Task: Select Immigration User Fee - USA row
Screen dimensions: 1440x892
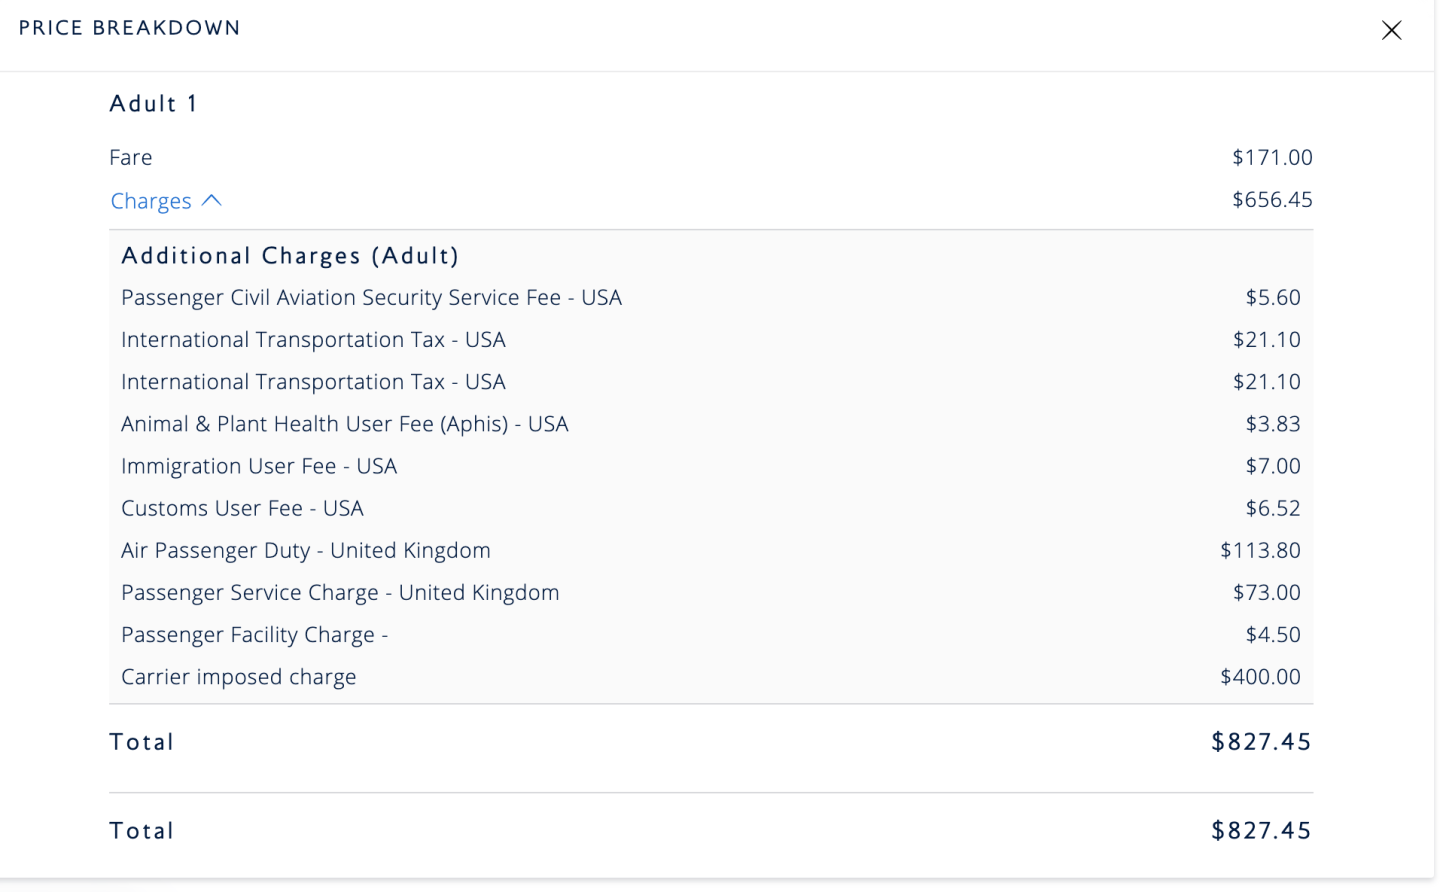Action: (259, 466)
